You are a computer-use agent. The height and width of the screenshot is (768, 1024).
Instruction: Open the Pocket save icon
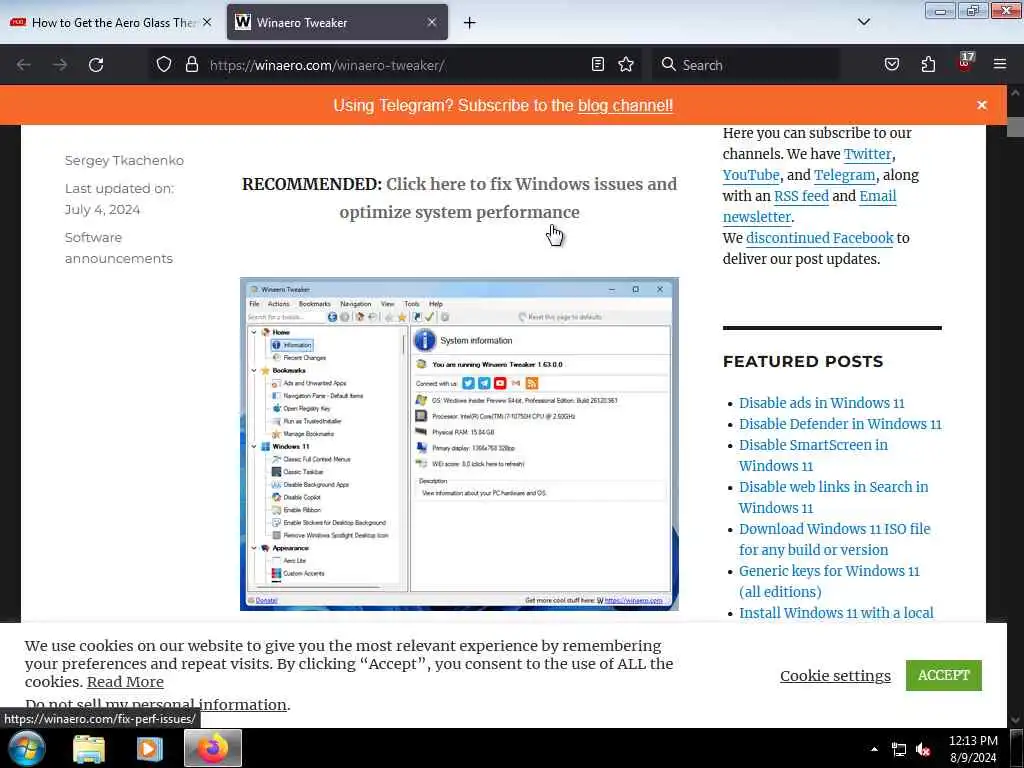[x=891, y=65]
